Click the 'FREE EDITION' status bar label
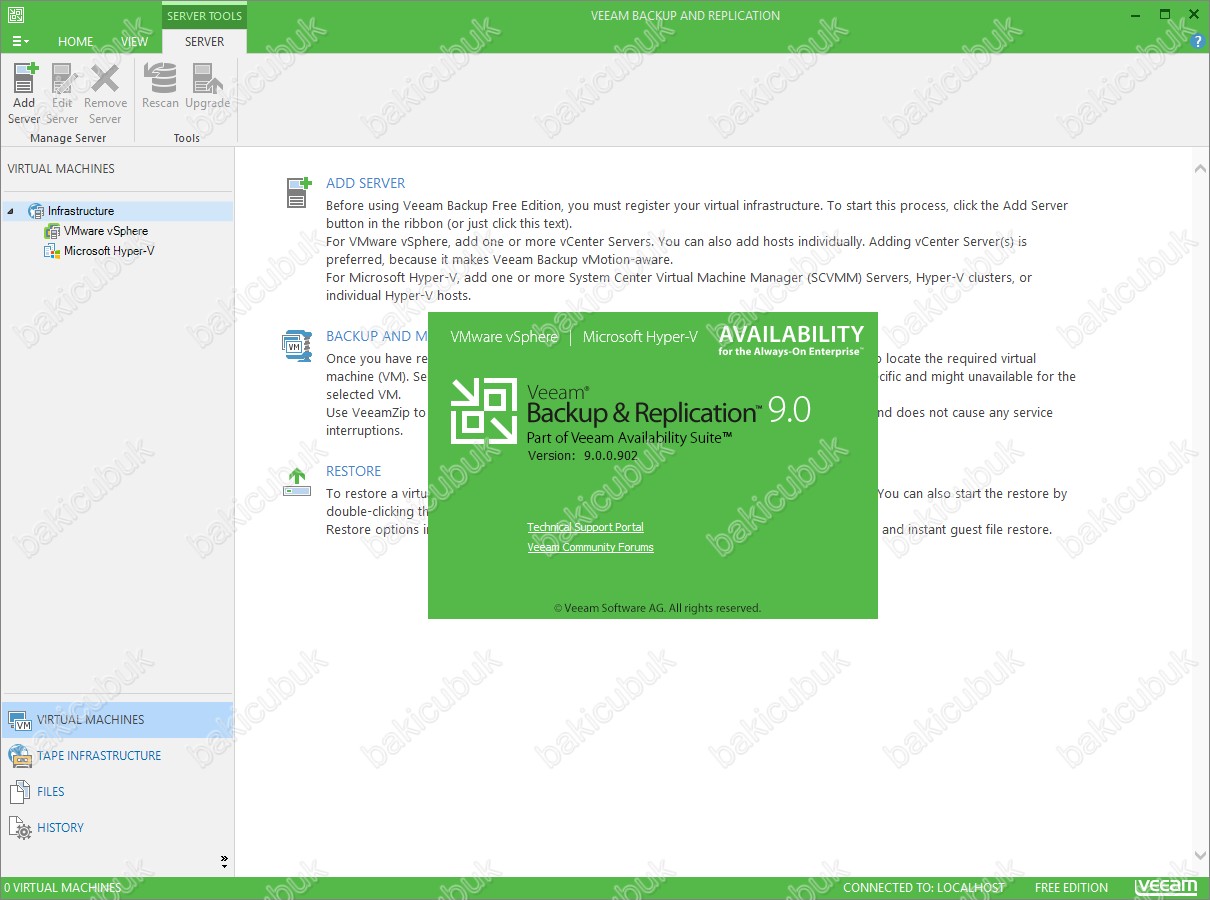Viewport: 1210px width, 900px height. [x=1072, y=888]
